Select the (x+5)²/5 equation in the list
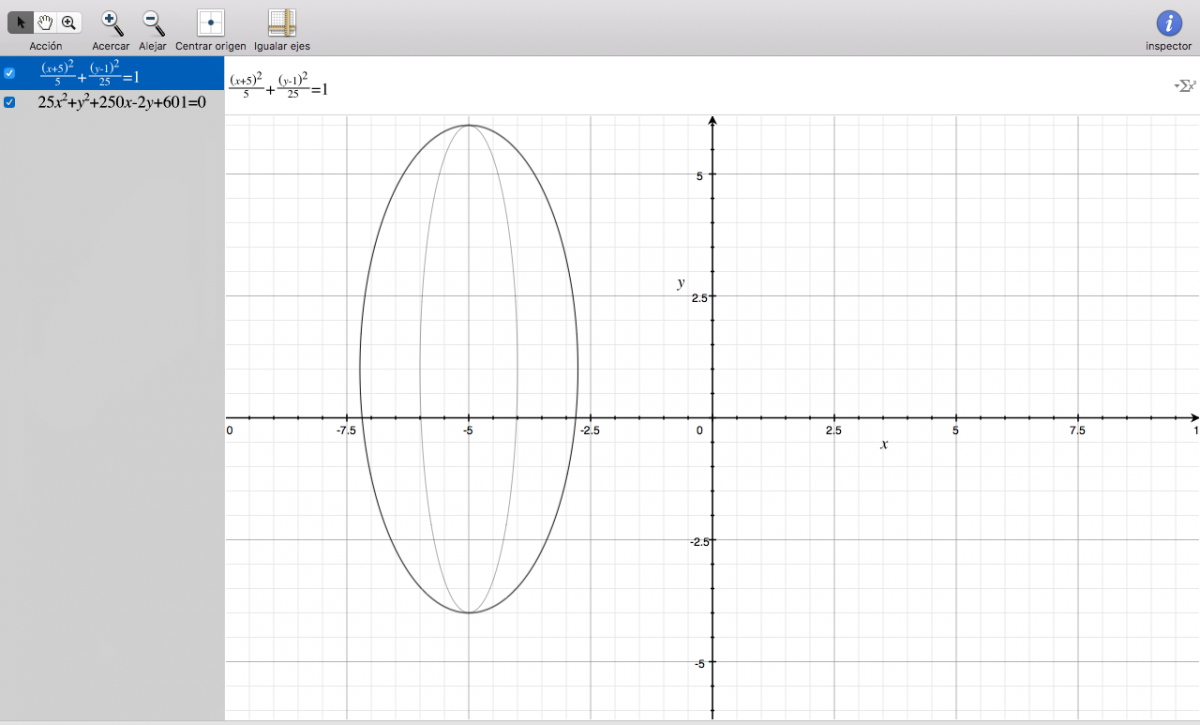This screenshot has height=725, width=1200. (88, 73)
